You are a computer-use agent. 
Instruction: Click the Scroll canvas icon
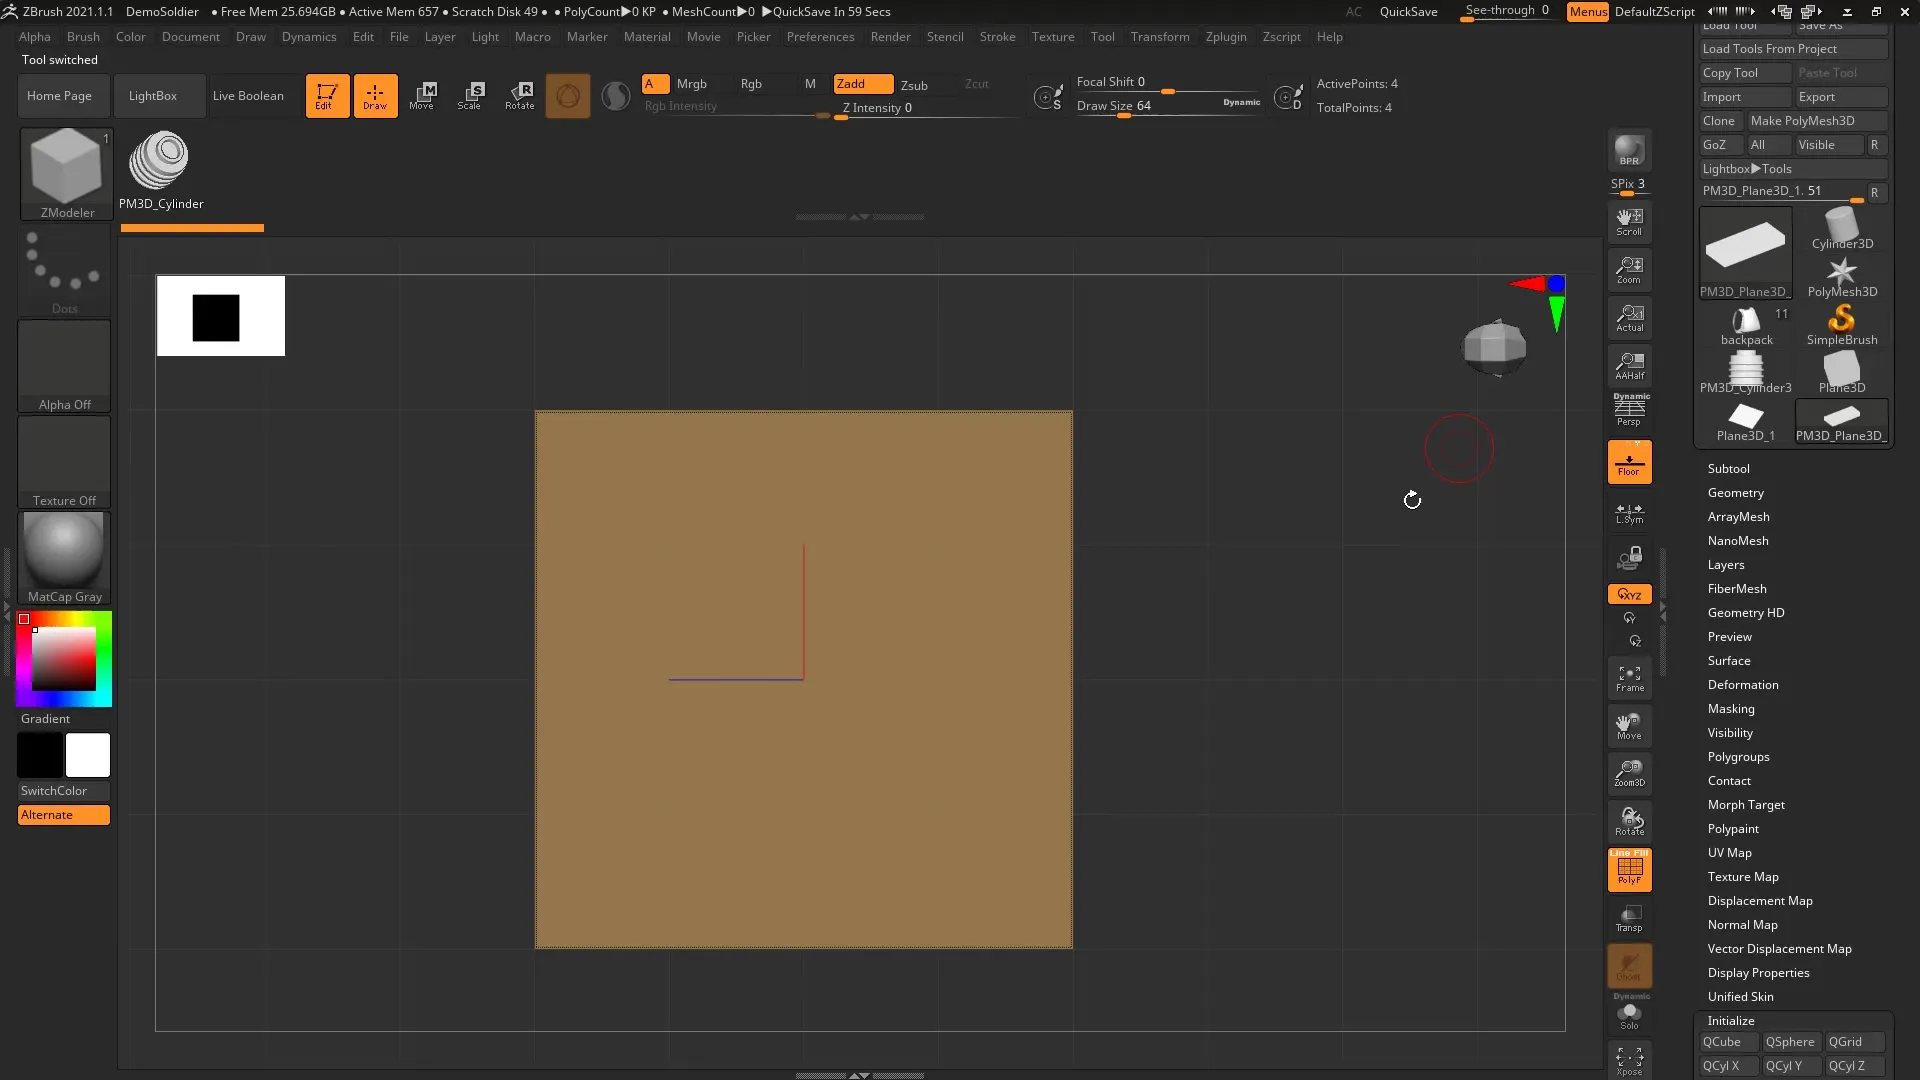tap(1629, 222)
